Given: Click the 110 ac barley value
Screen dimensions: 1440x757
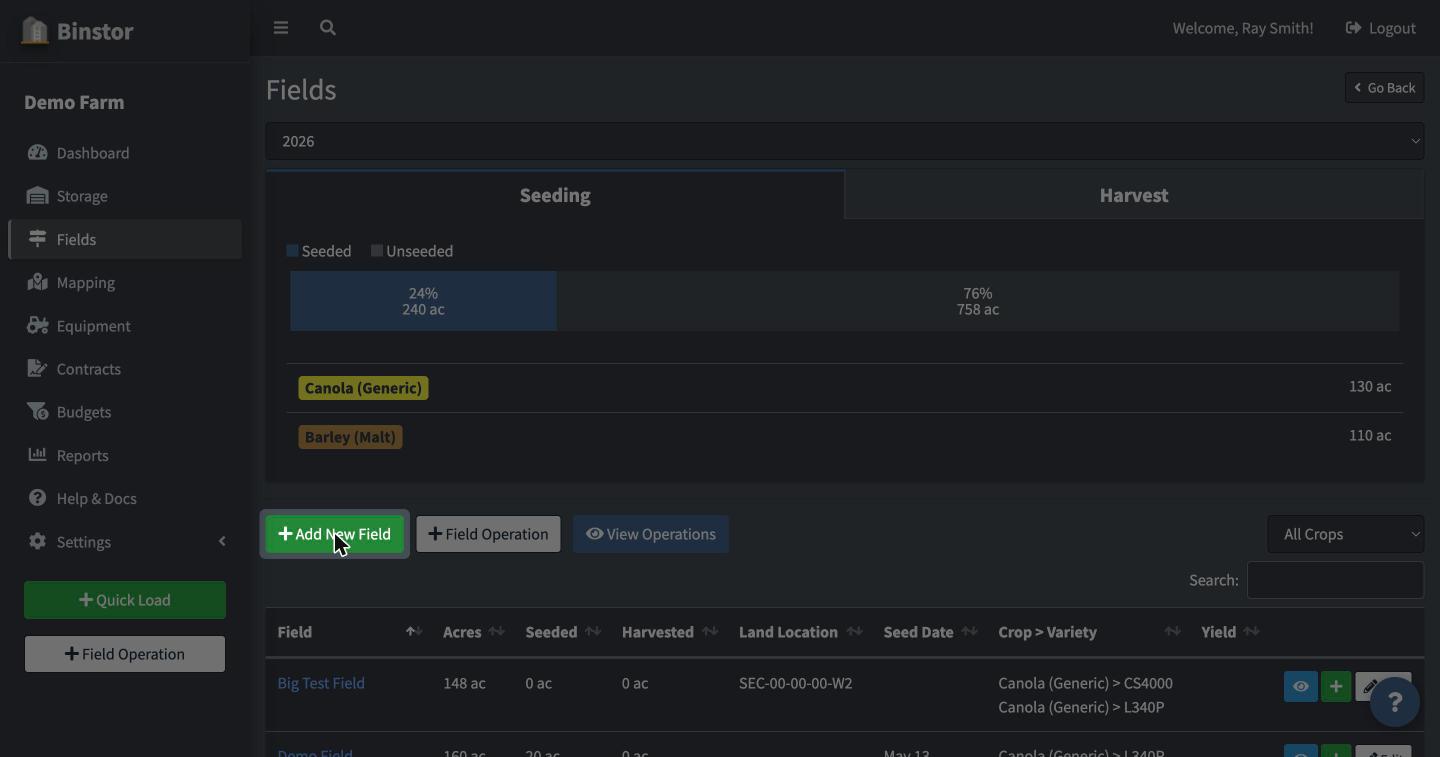Looking at the screenshot, I should pyautogui.click(x=1370, y=435).
